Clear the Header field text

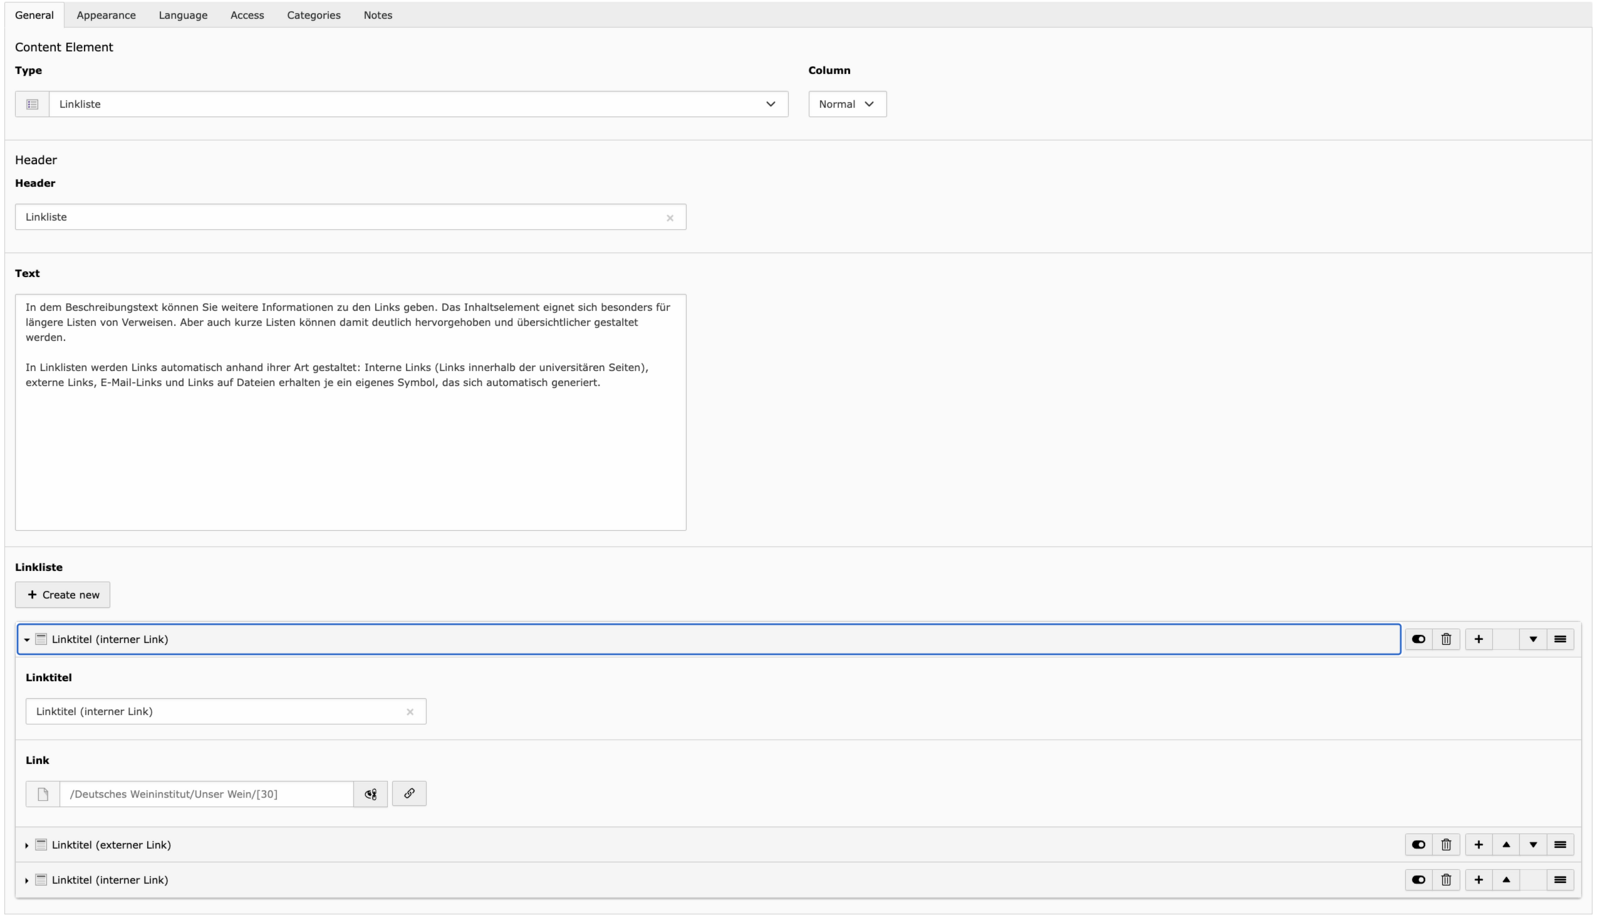[670, 218]
